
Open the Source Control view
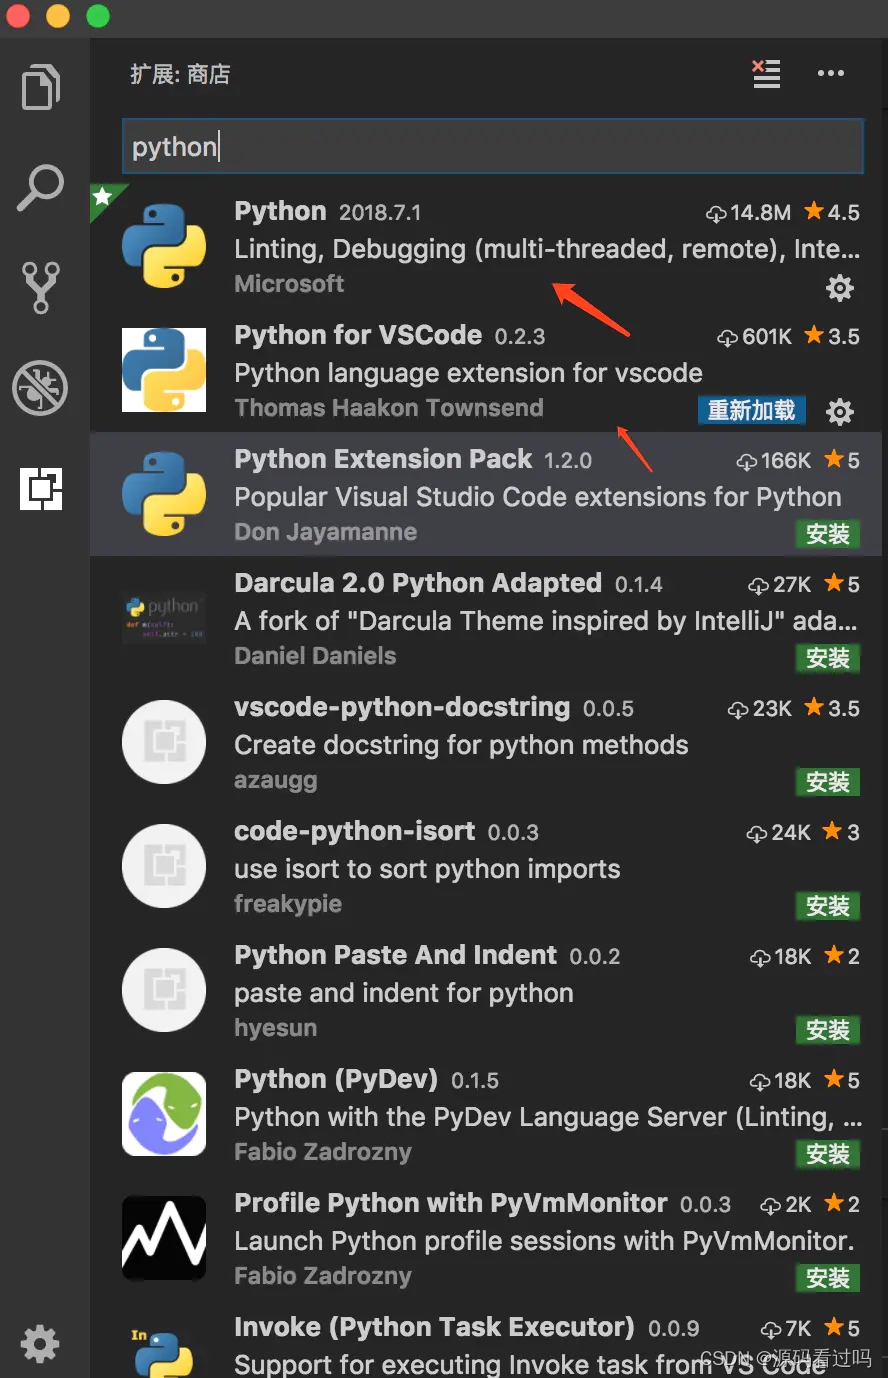41,288
